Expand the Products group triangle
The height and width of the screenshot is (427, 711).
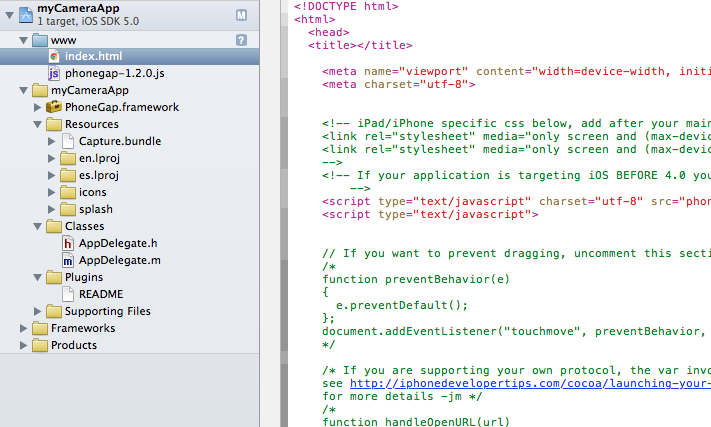[x=24, y=345]
